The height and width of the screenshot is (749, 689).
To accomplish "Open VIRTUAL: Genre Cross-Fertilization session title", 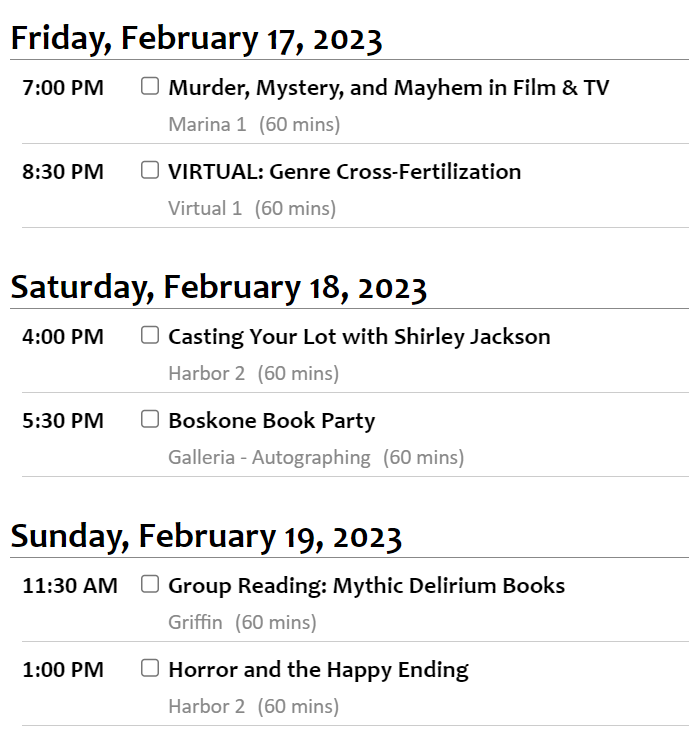I will point(344,172).
